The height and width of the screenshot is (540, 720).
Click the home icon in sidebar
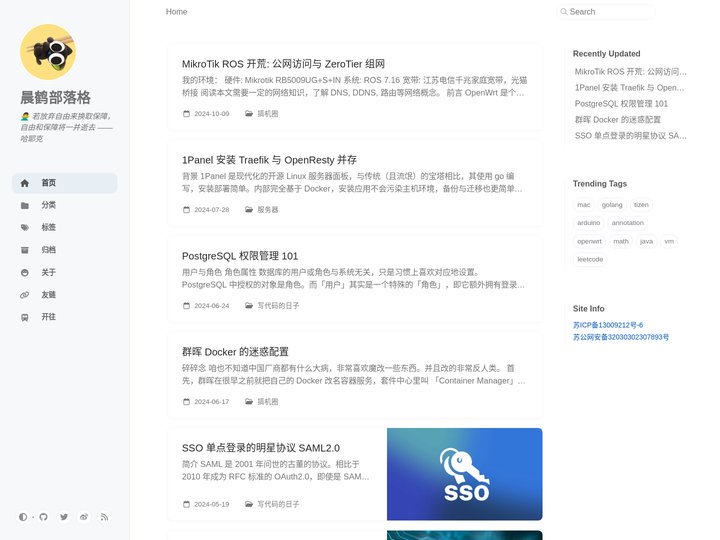(25, 183)
